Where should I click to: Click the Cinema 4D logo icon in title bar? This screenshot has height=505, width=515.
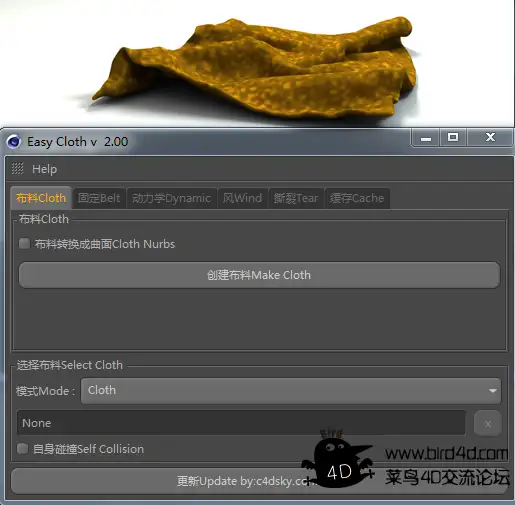pyautogui.click(x=14, y=142)
